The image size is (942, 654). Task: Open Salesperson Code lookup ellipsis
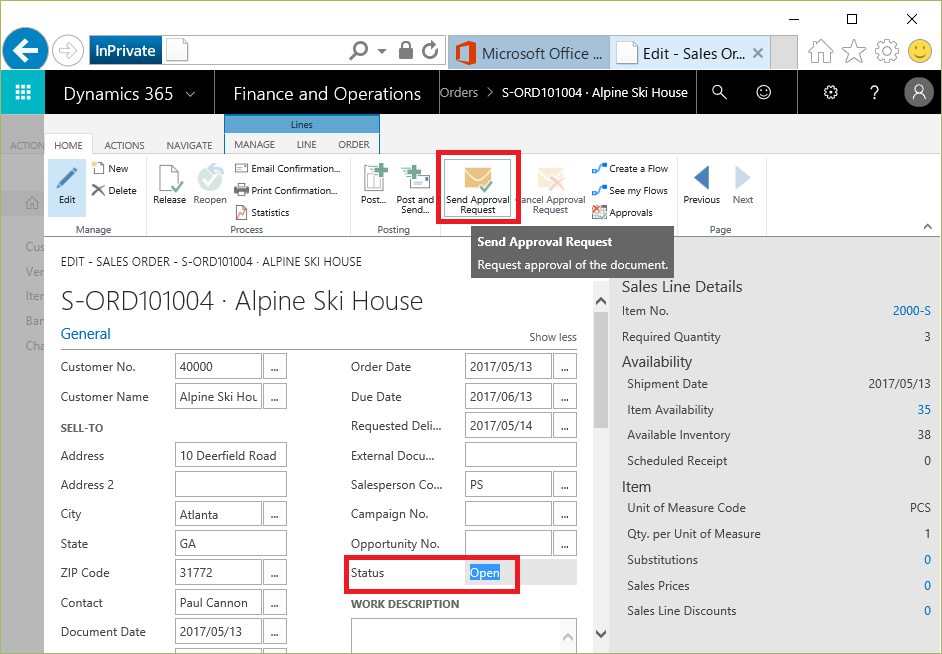565,485
